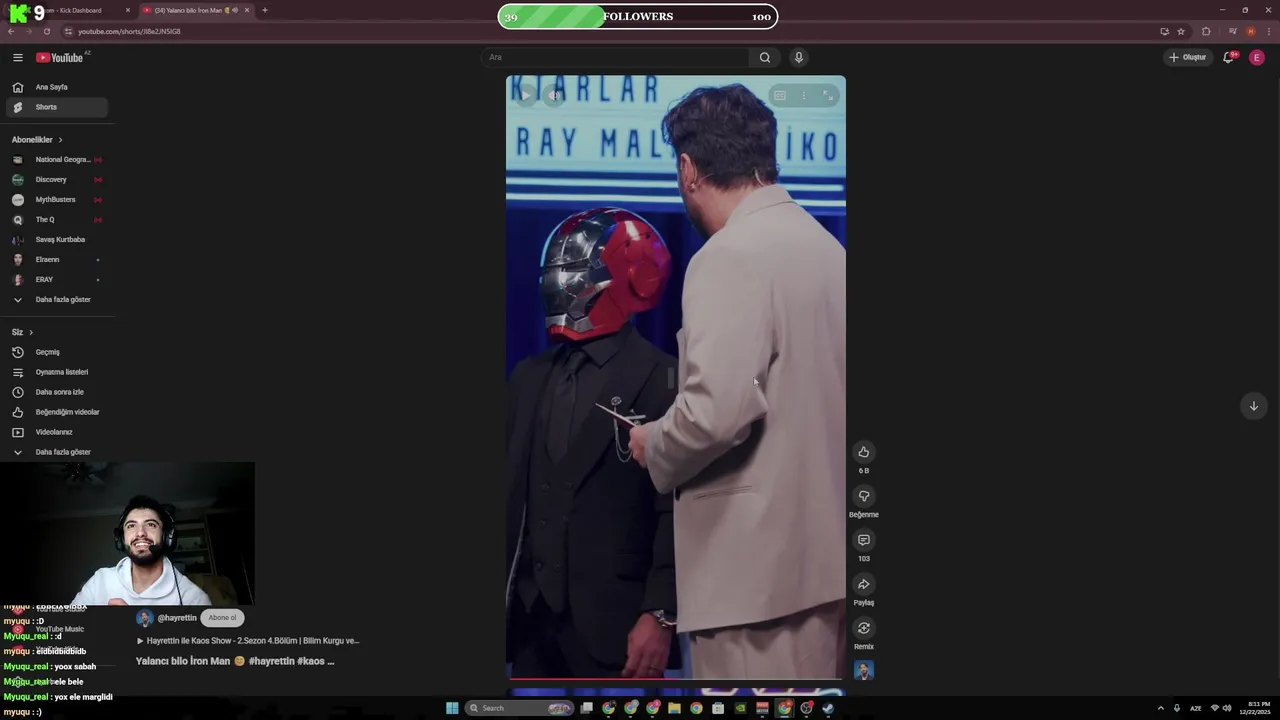Open Steam from the taskbar

[828, 708]
